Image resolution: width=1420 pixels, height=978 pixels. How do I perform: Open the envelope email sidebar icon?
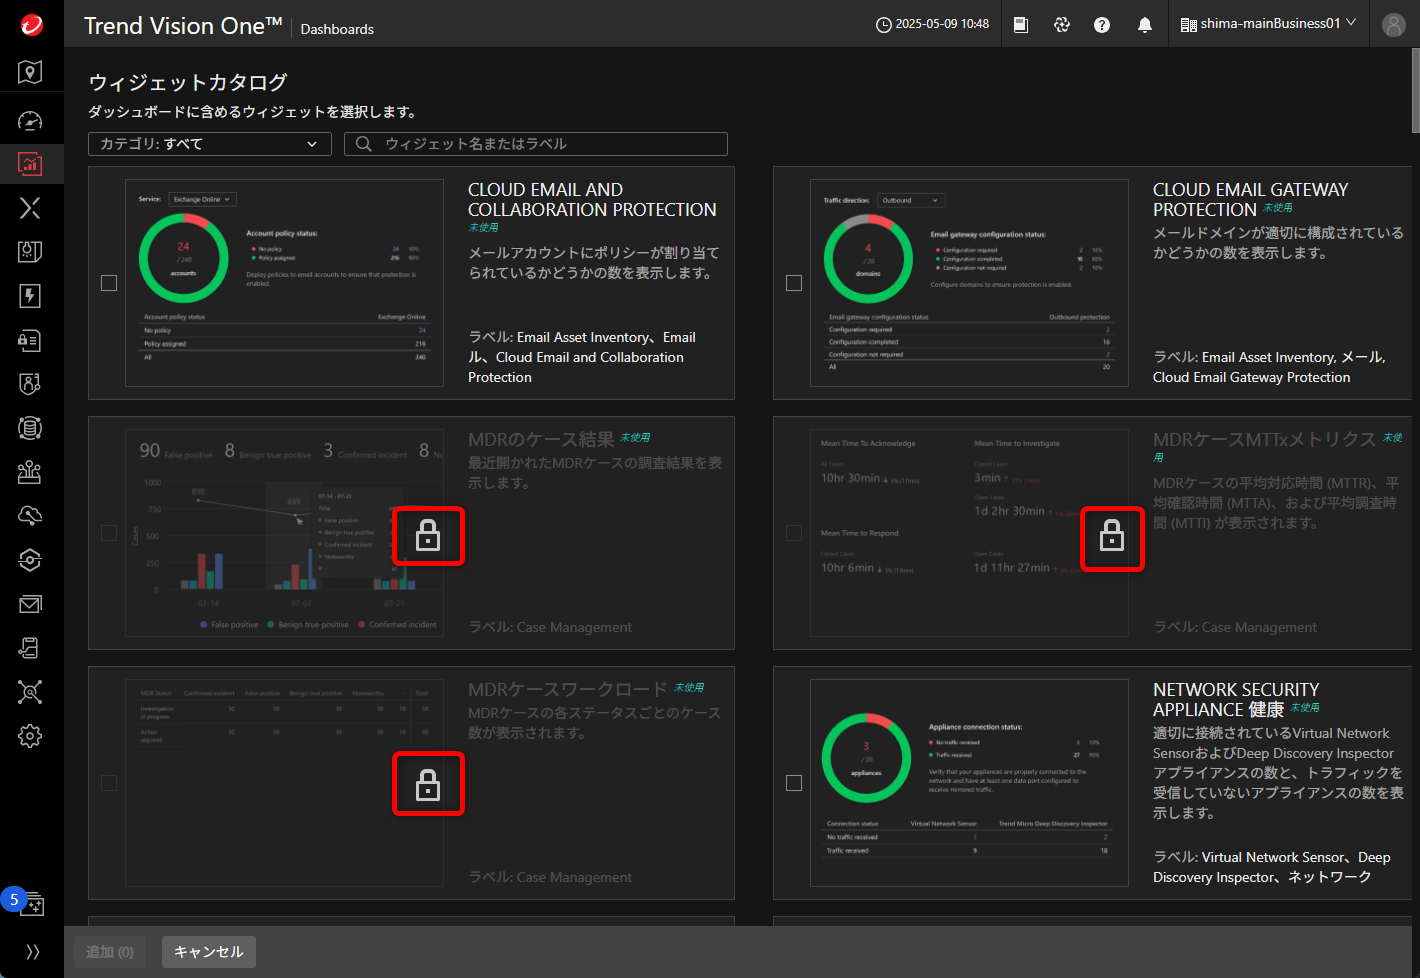tap(30, 604)
